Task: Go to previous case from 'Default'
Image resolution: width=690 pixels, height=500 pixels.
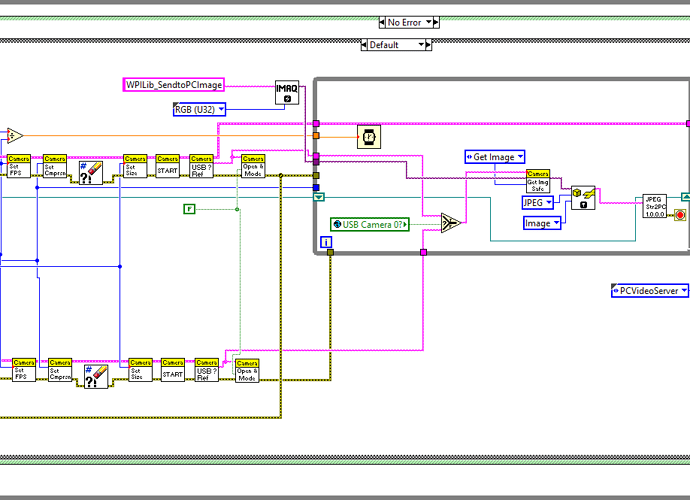Action: click(364, 45)
